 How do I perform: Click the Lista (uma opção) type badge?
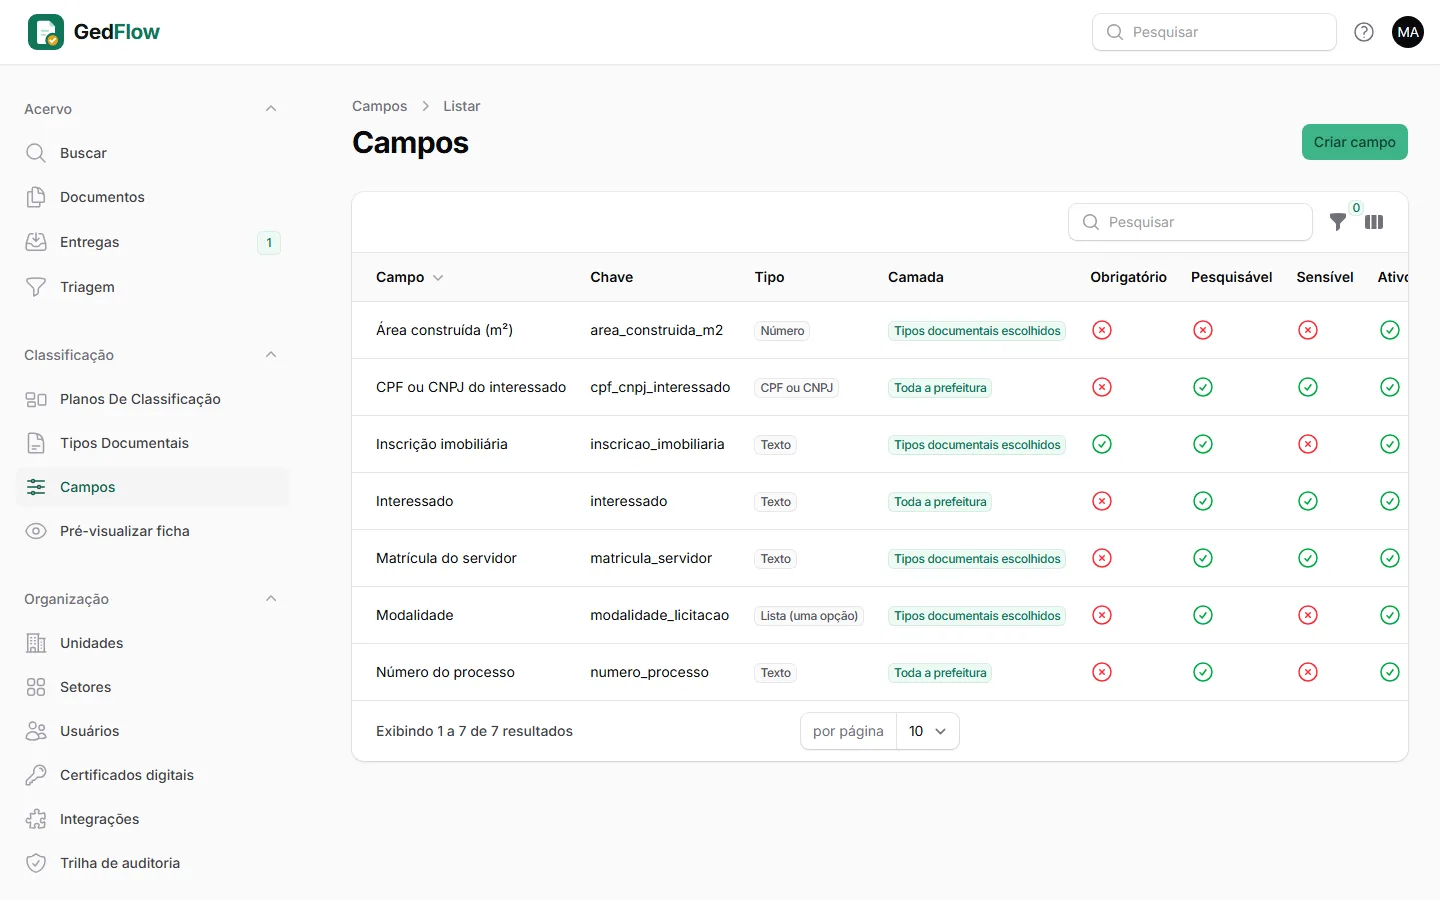pos(809,616)
